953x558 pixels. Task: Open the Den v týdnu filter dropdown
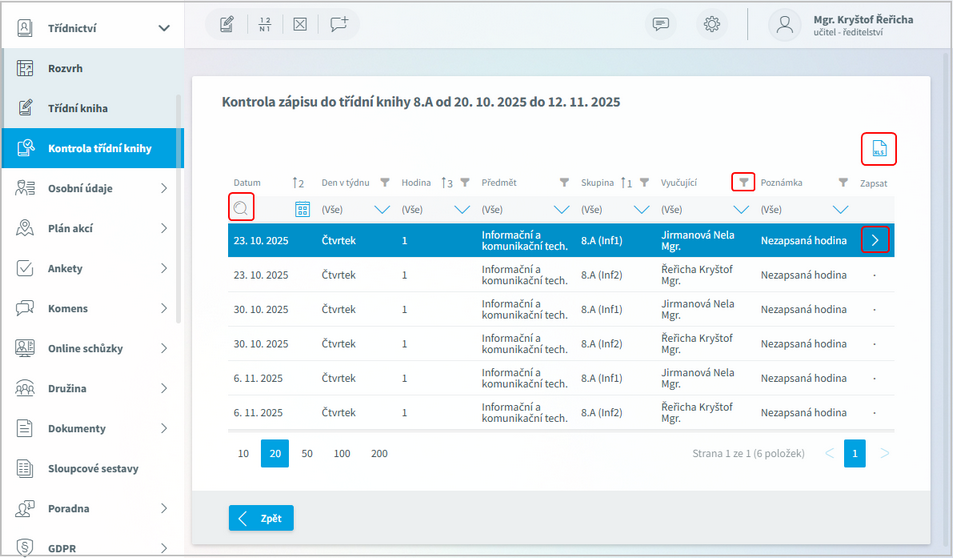[382, 210]
